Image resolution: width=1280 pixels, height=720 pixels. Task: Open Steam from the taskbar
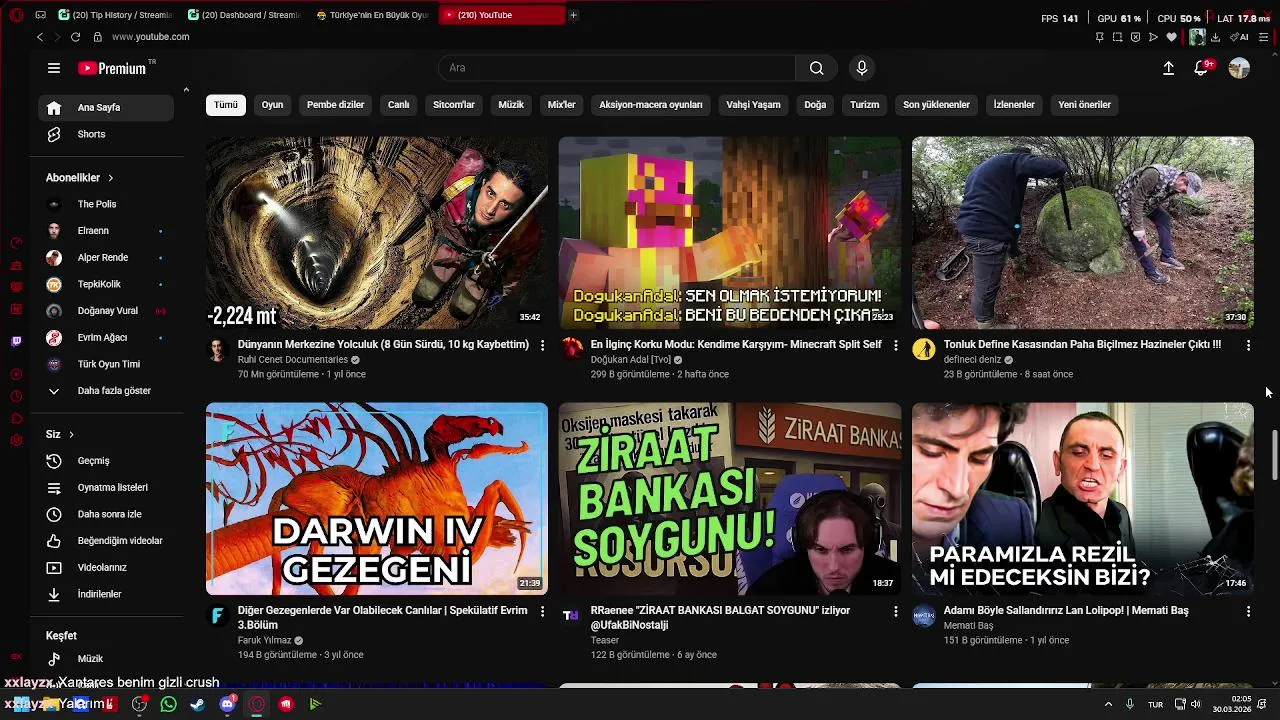(x=197, y=704)
